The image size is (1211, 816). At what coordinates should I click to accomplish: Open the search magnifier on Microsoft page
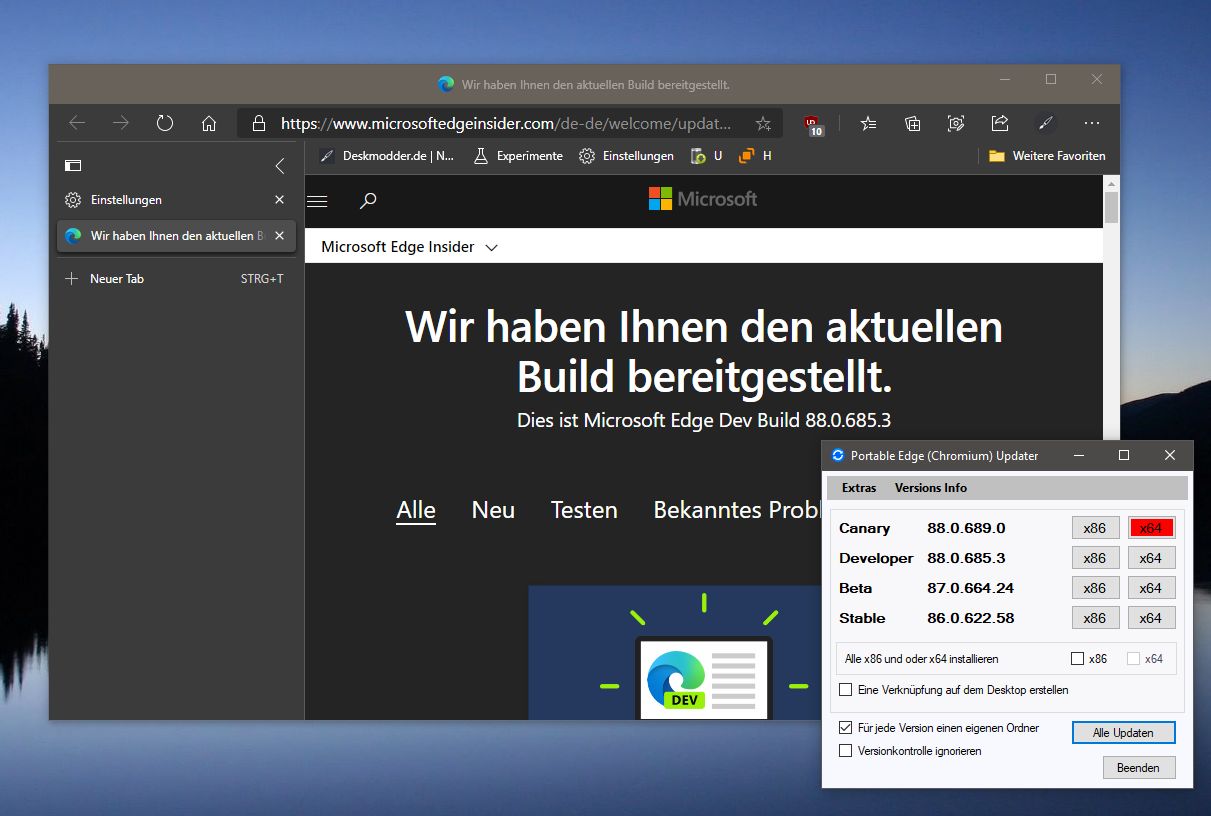pos(368,200)
